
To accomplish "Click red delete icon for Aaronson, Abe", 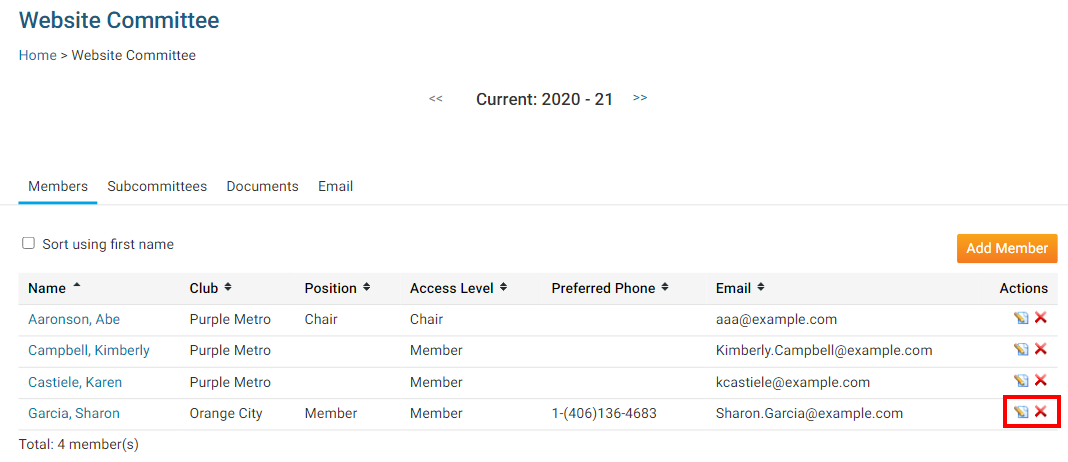I will 1041,318.
